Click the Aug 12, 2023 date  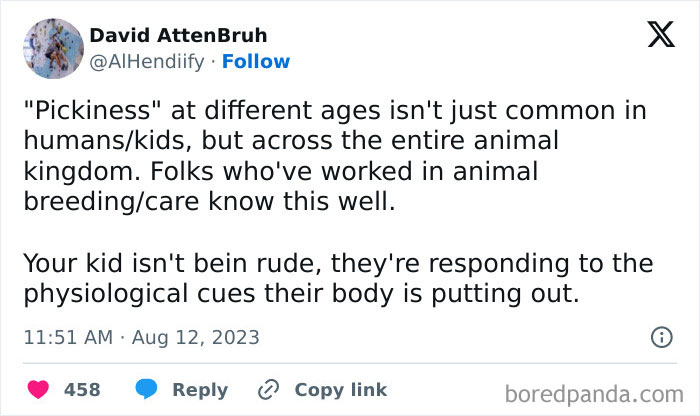click(x=198, y=339)
